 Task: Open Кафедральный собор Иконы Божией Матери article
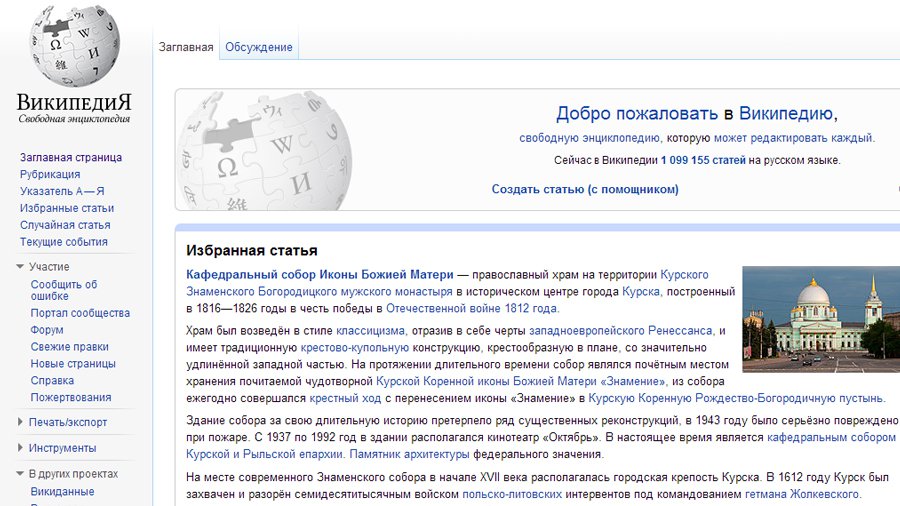pyautogui.click(x=320, y=275)
